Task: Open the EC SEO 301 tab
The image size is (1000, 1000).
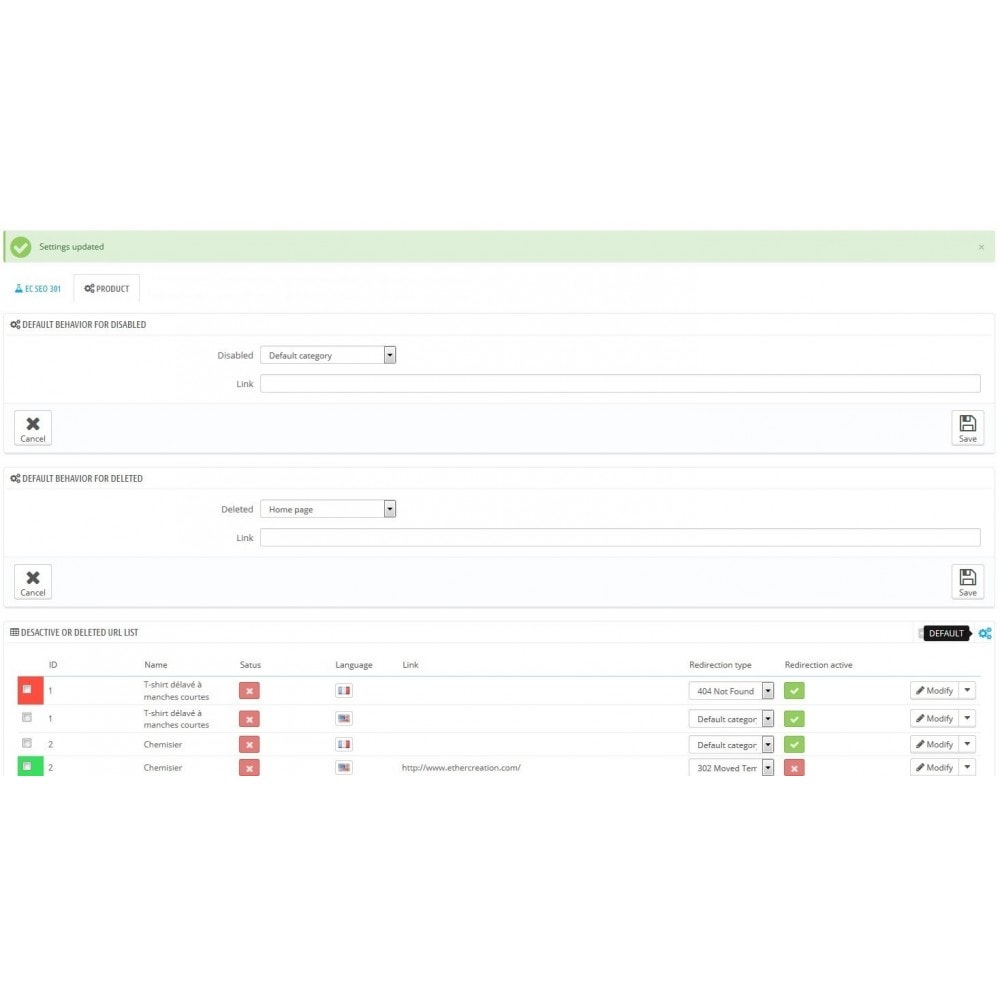Action: coord(38,289)
